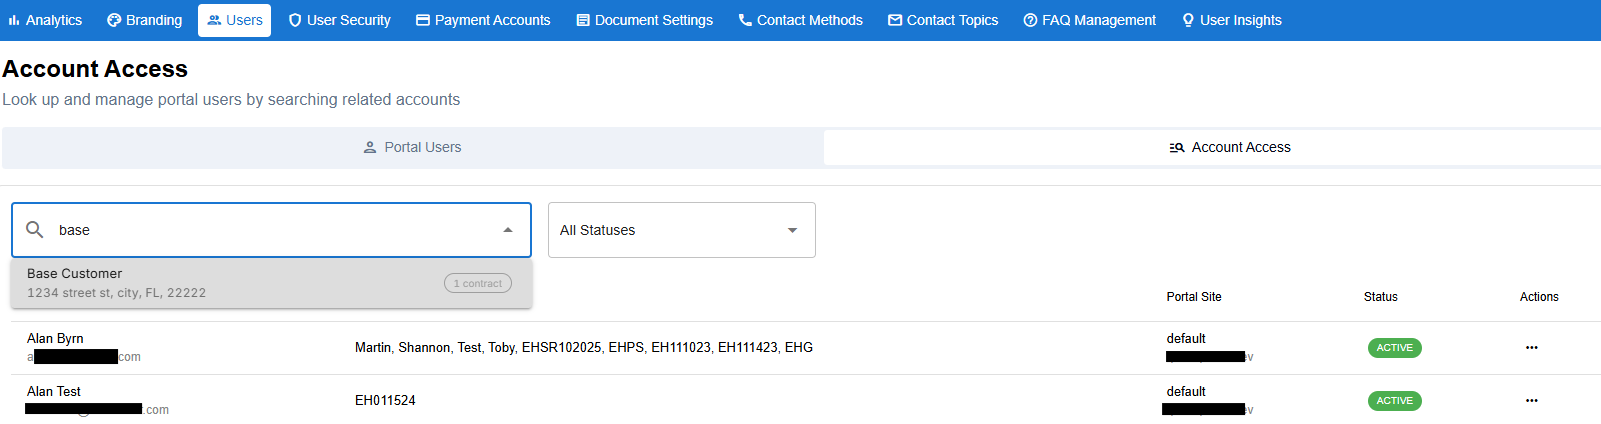This screenshot has width=1601, height=424.
Task: Open actions menu for Alan Byrn
Action: coord(1531,348)
